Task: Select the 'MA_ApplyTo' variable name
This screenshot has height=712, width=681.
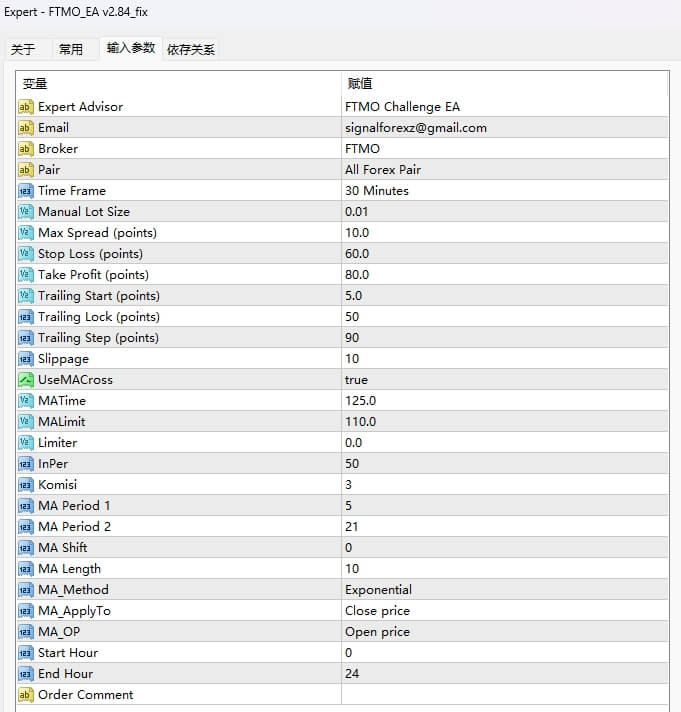Action: click(x=74, y=611)
